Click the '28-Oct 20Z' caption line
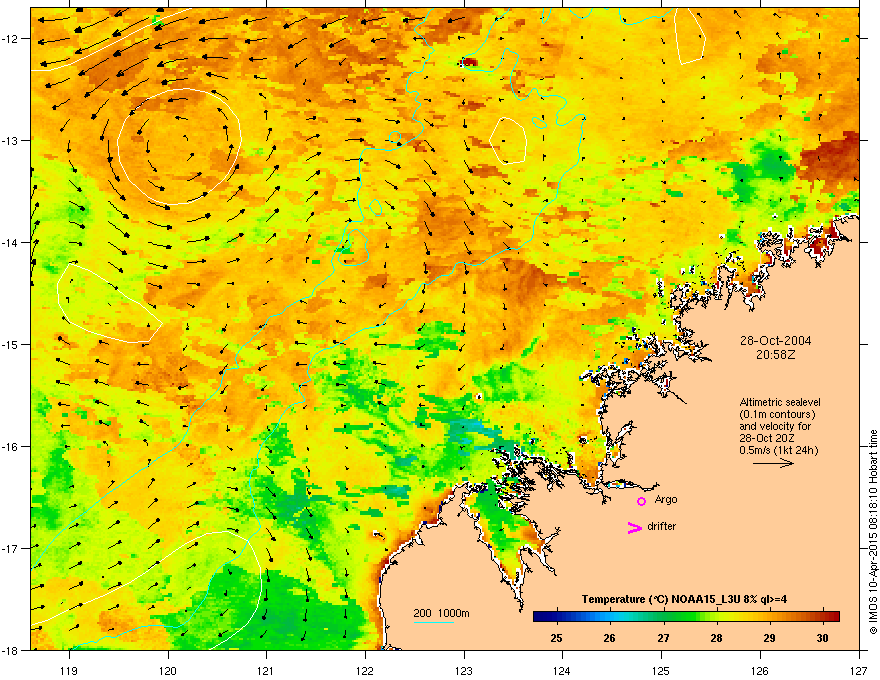Viewport: 880px width, 680px height. point(767,438)
